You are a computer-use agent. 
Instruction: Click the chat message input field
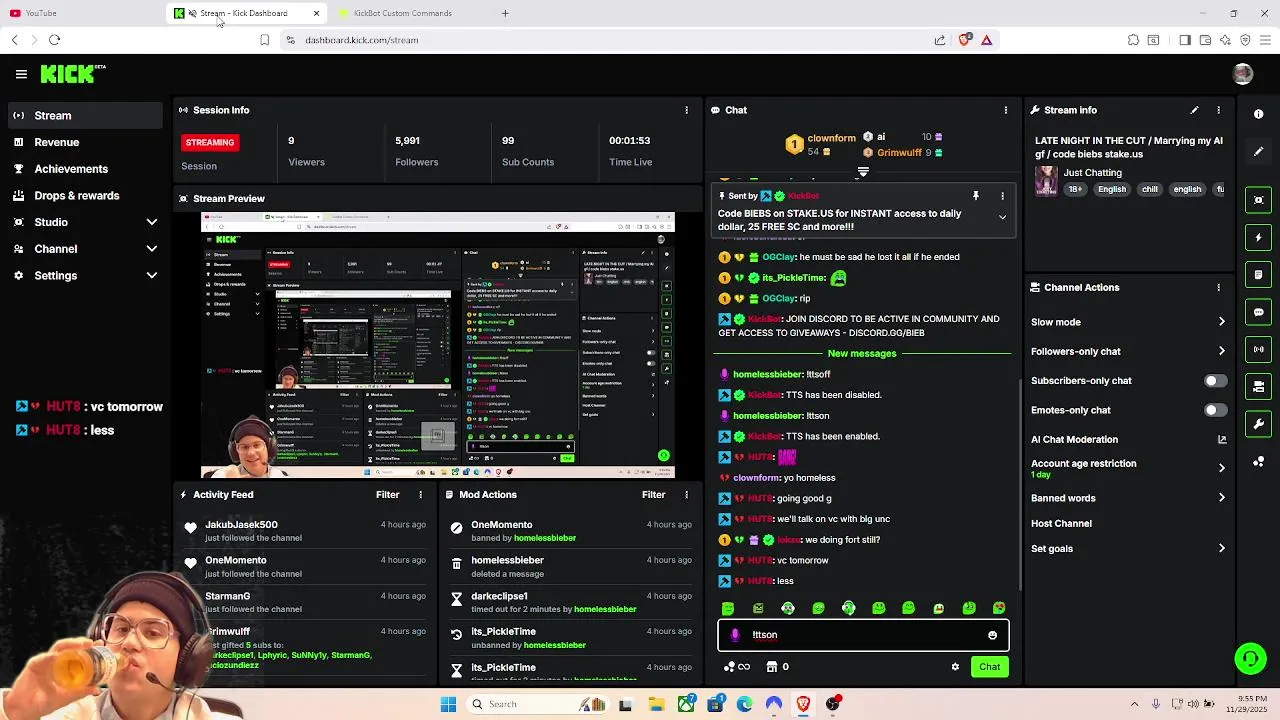click(863, 635)
